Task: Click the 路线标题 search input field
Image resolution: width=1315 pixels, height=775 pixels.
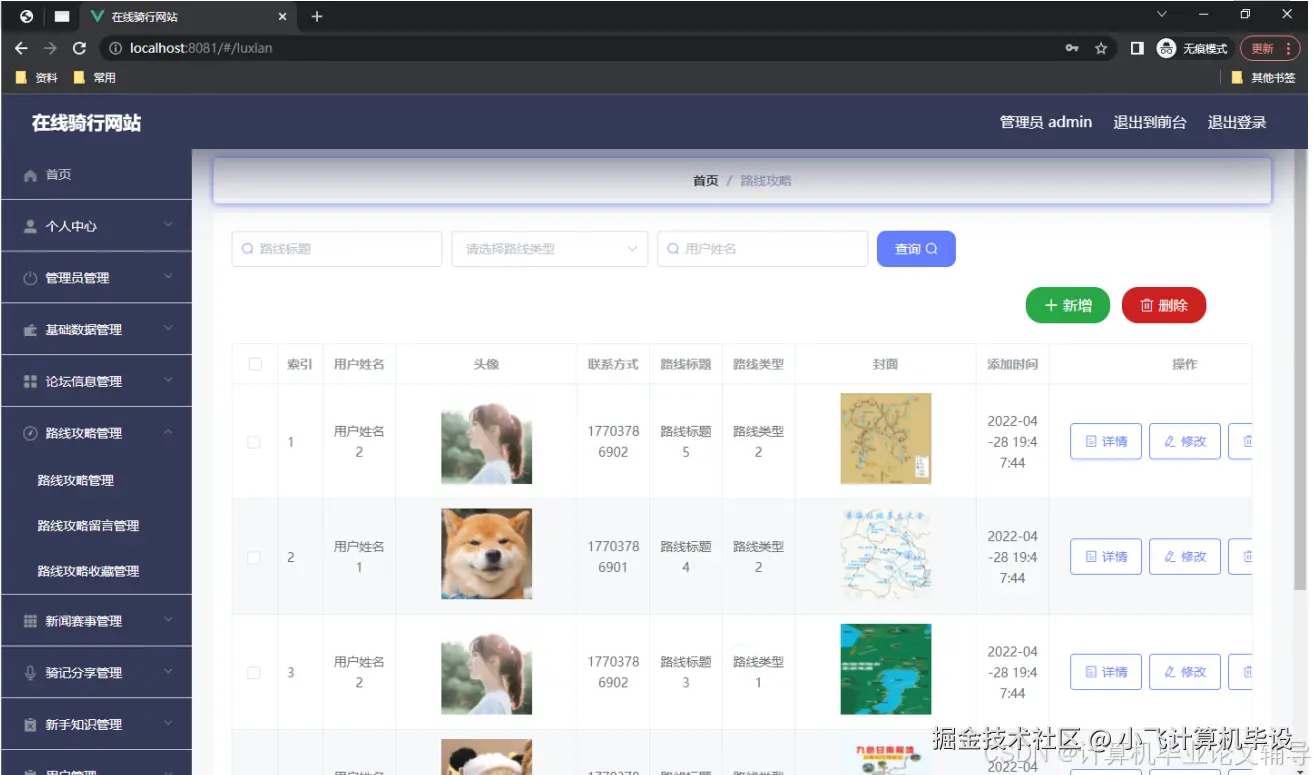Action: pyautogui.click(x=337, y=249)
